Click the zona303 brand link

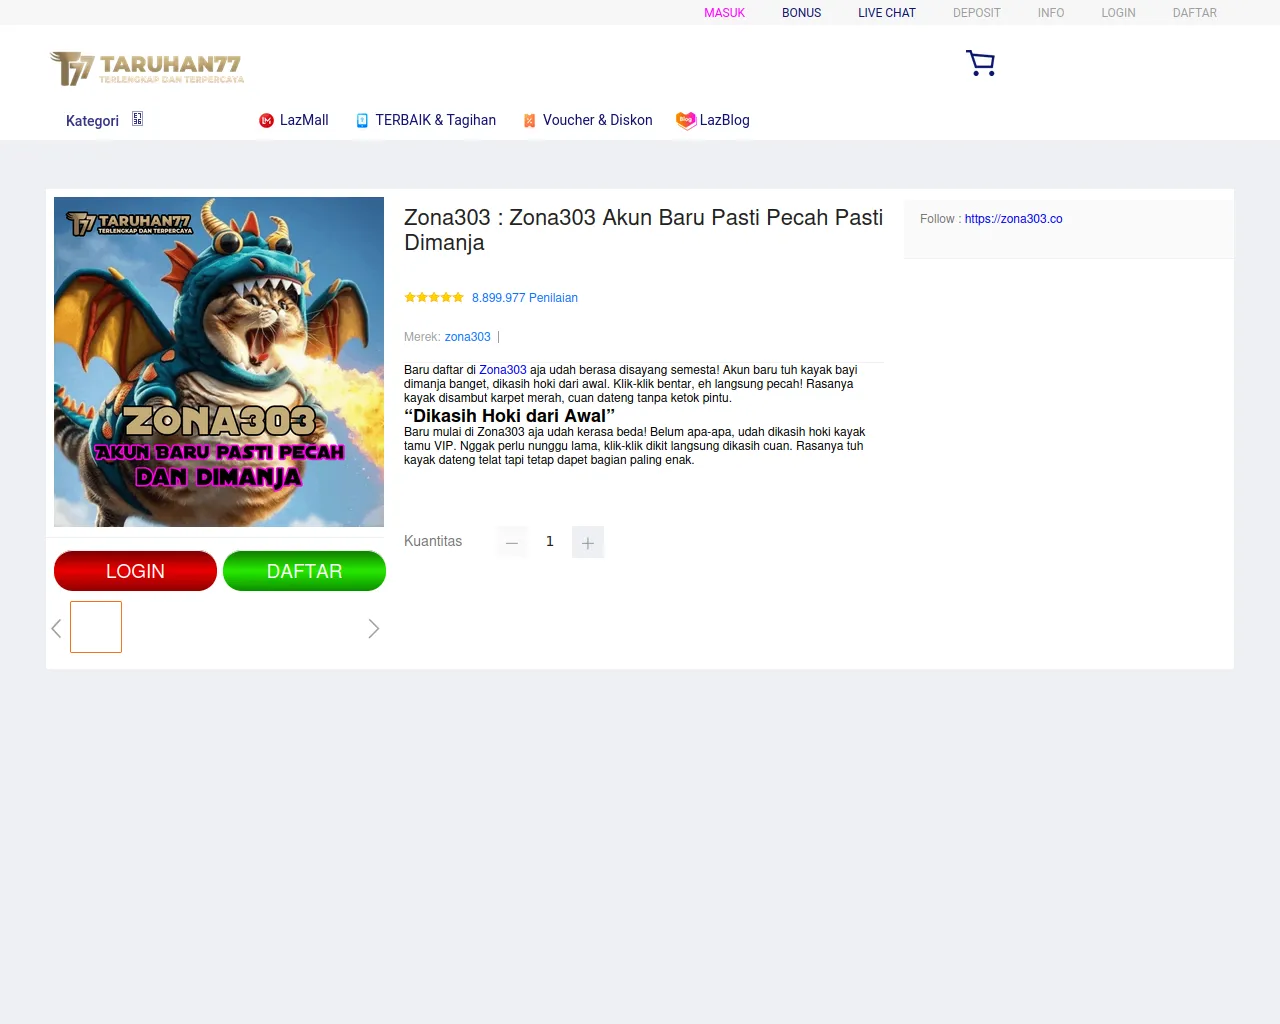[468, 337]
